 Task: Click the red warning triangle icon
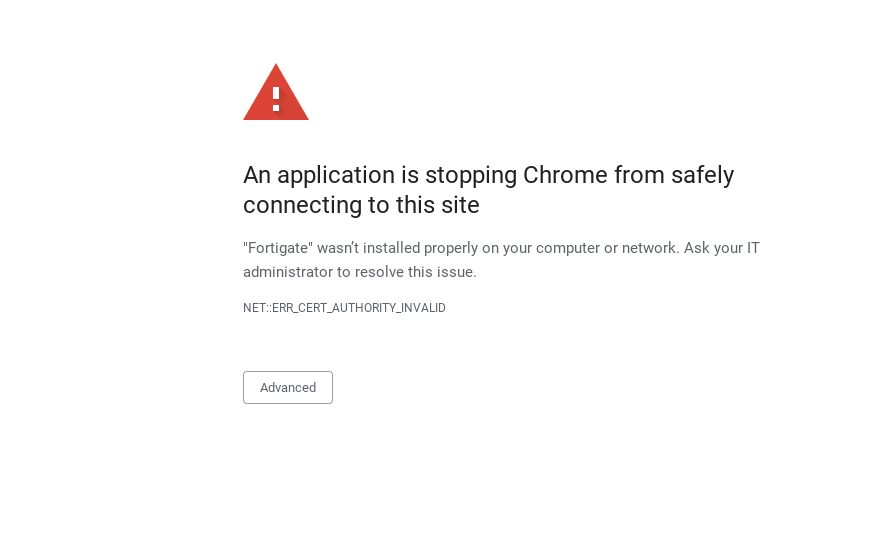tap(276, 92)
